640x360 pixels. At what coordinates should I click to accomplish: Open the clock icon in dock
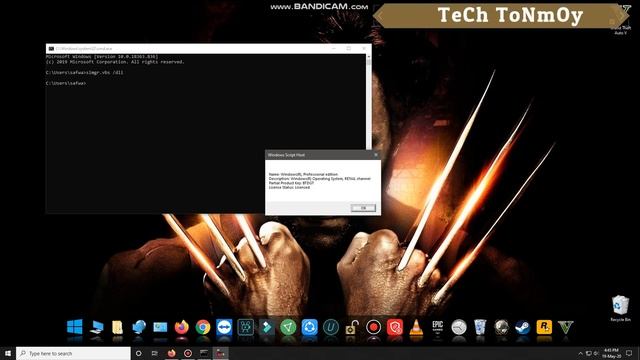pos(459,327)
